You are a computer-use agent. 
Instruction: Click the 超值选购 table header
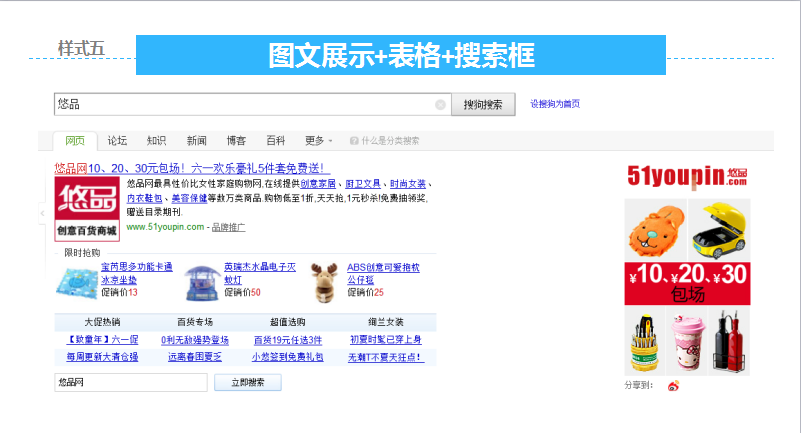click(x=288, y=322)
